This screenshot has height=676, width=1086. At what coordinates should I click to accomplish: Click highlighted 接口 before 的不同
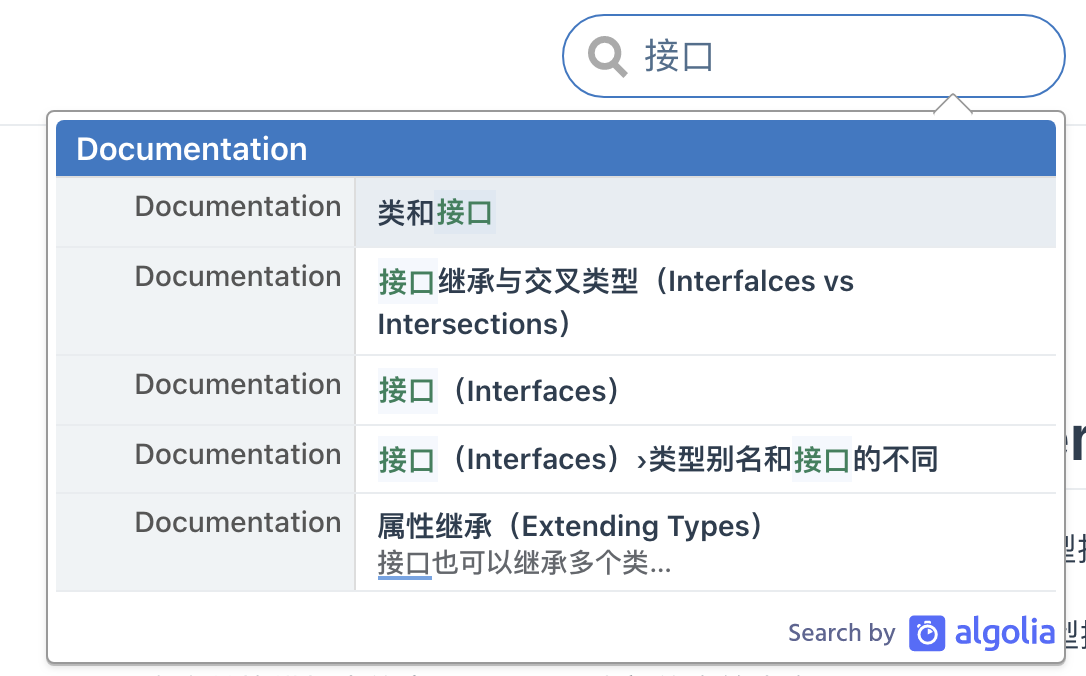tap(822, 459)
